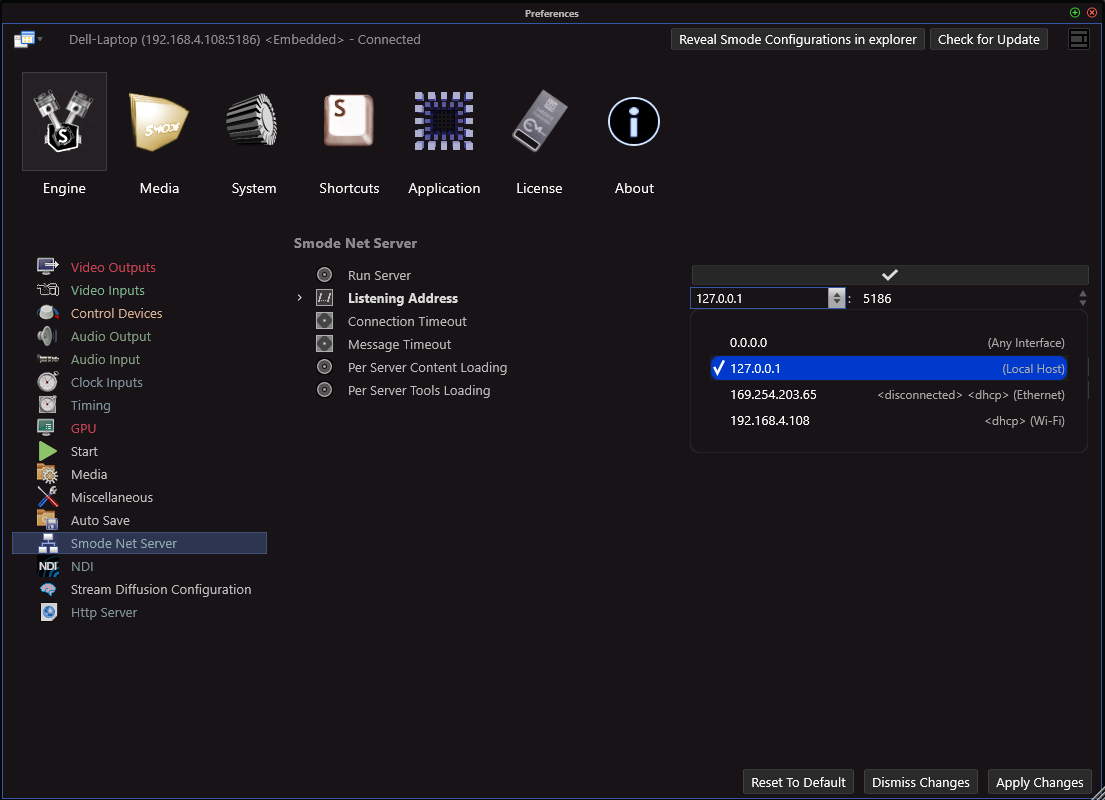Click the Apply Changes button
1105x800 pixels.
pos(1039,782)
